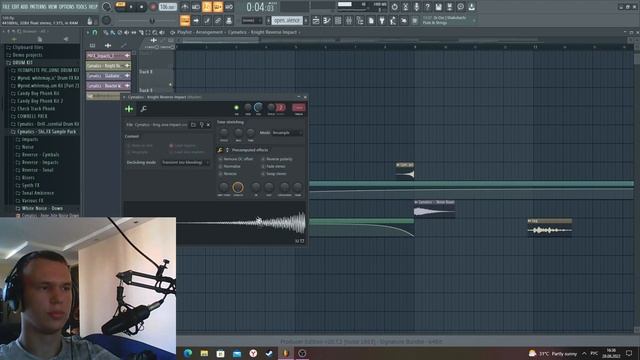
Task: Click the Save project icon
Action: coord(438,7)
